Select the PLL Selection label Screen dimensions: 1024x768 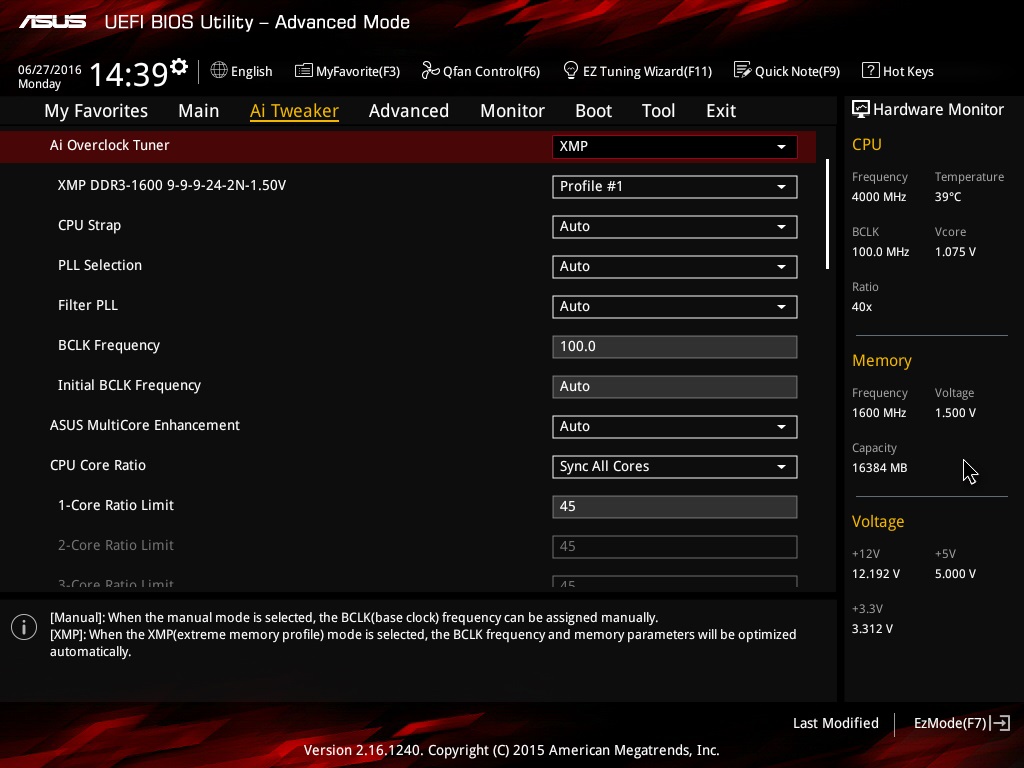click(x=100, y=265)
